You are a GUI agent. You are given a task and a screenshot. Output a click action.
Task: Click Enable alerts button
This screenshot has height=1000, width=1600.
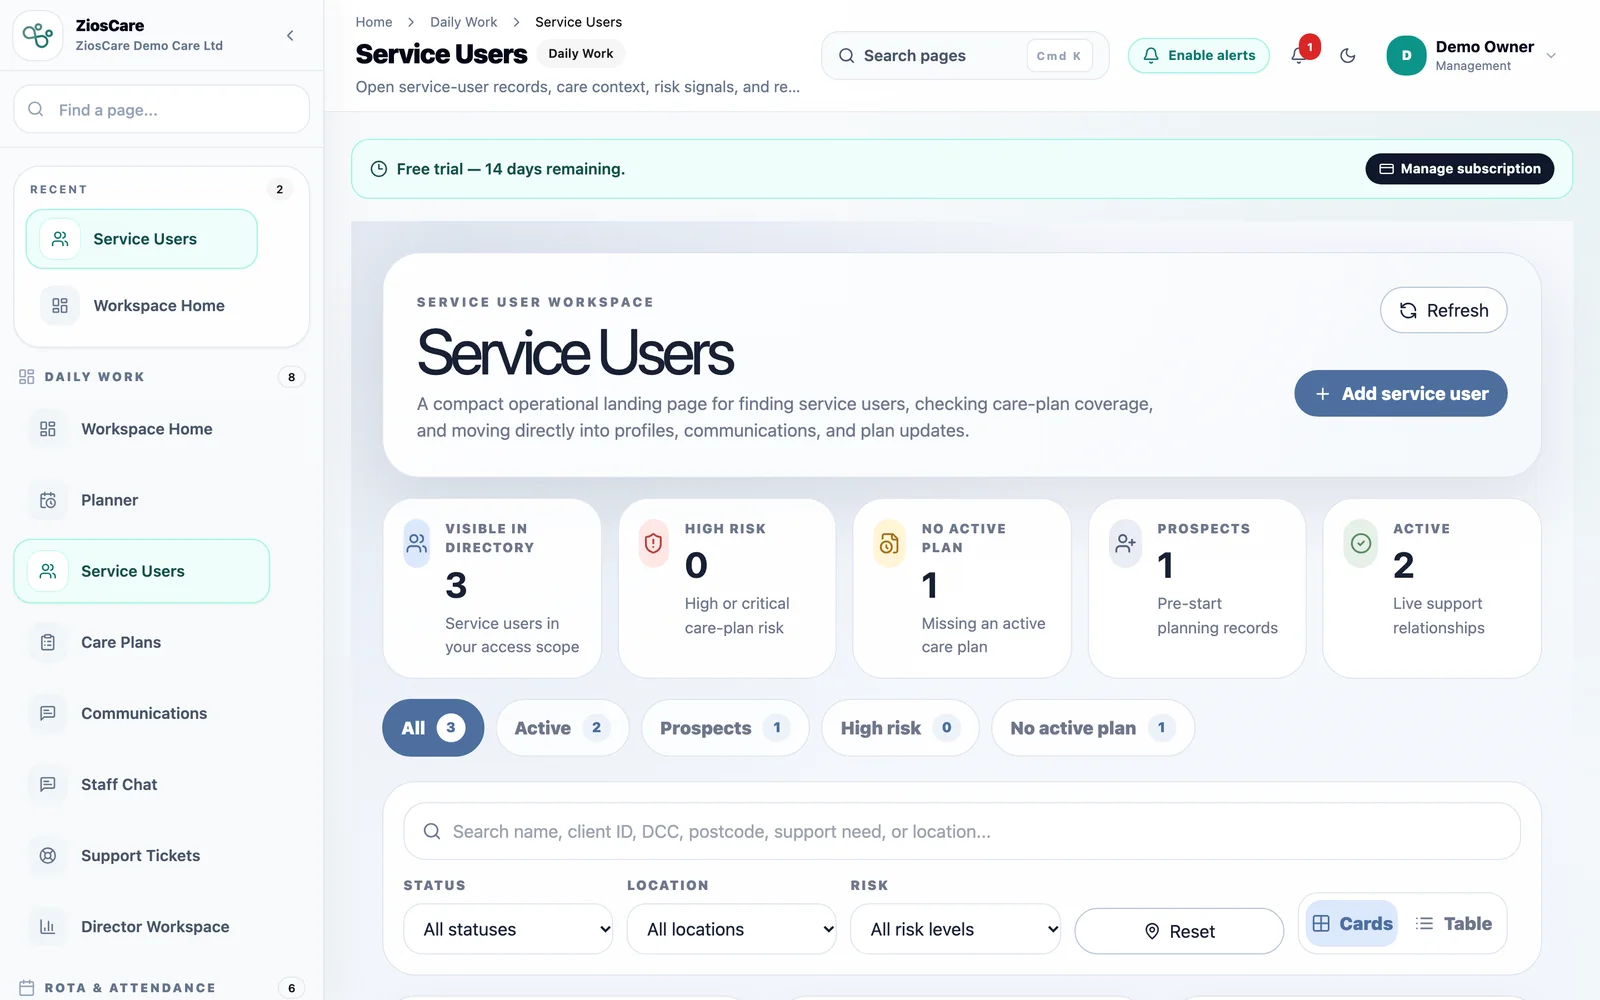pos(1199,56)
